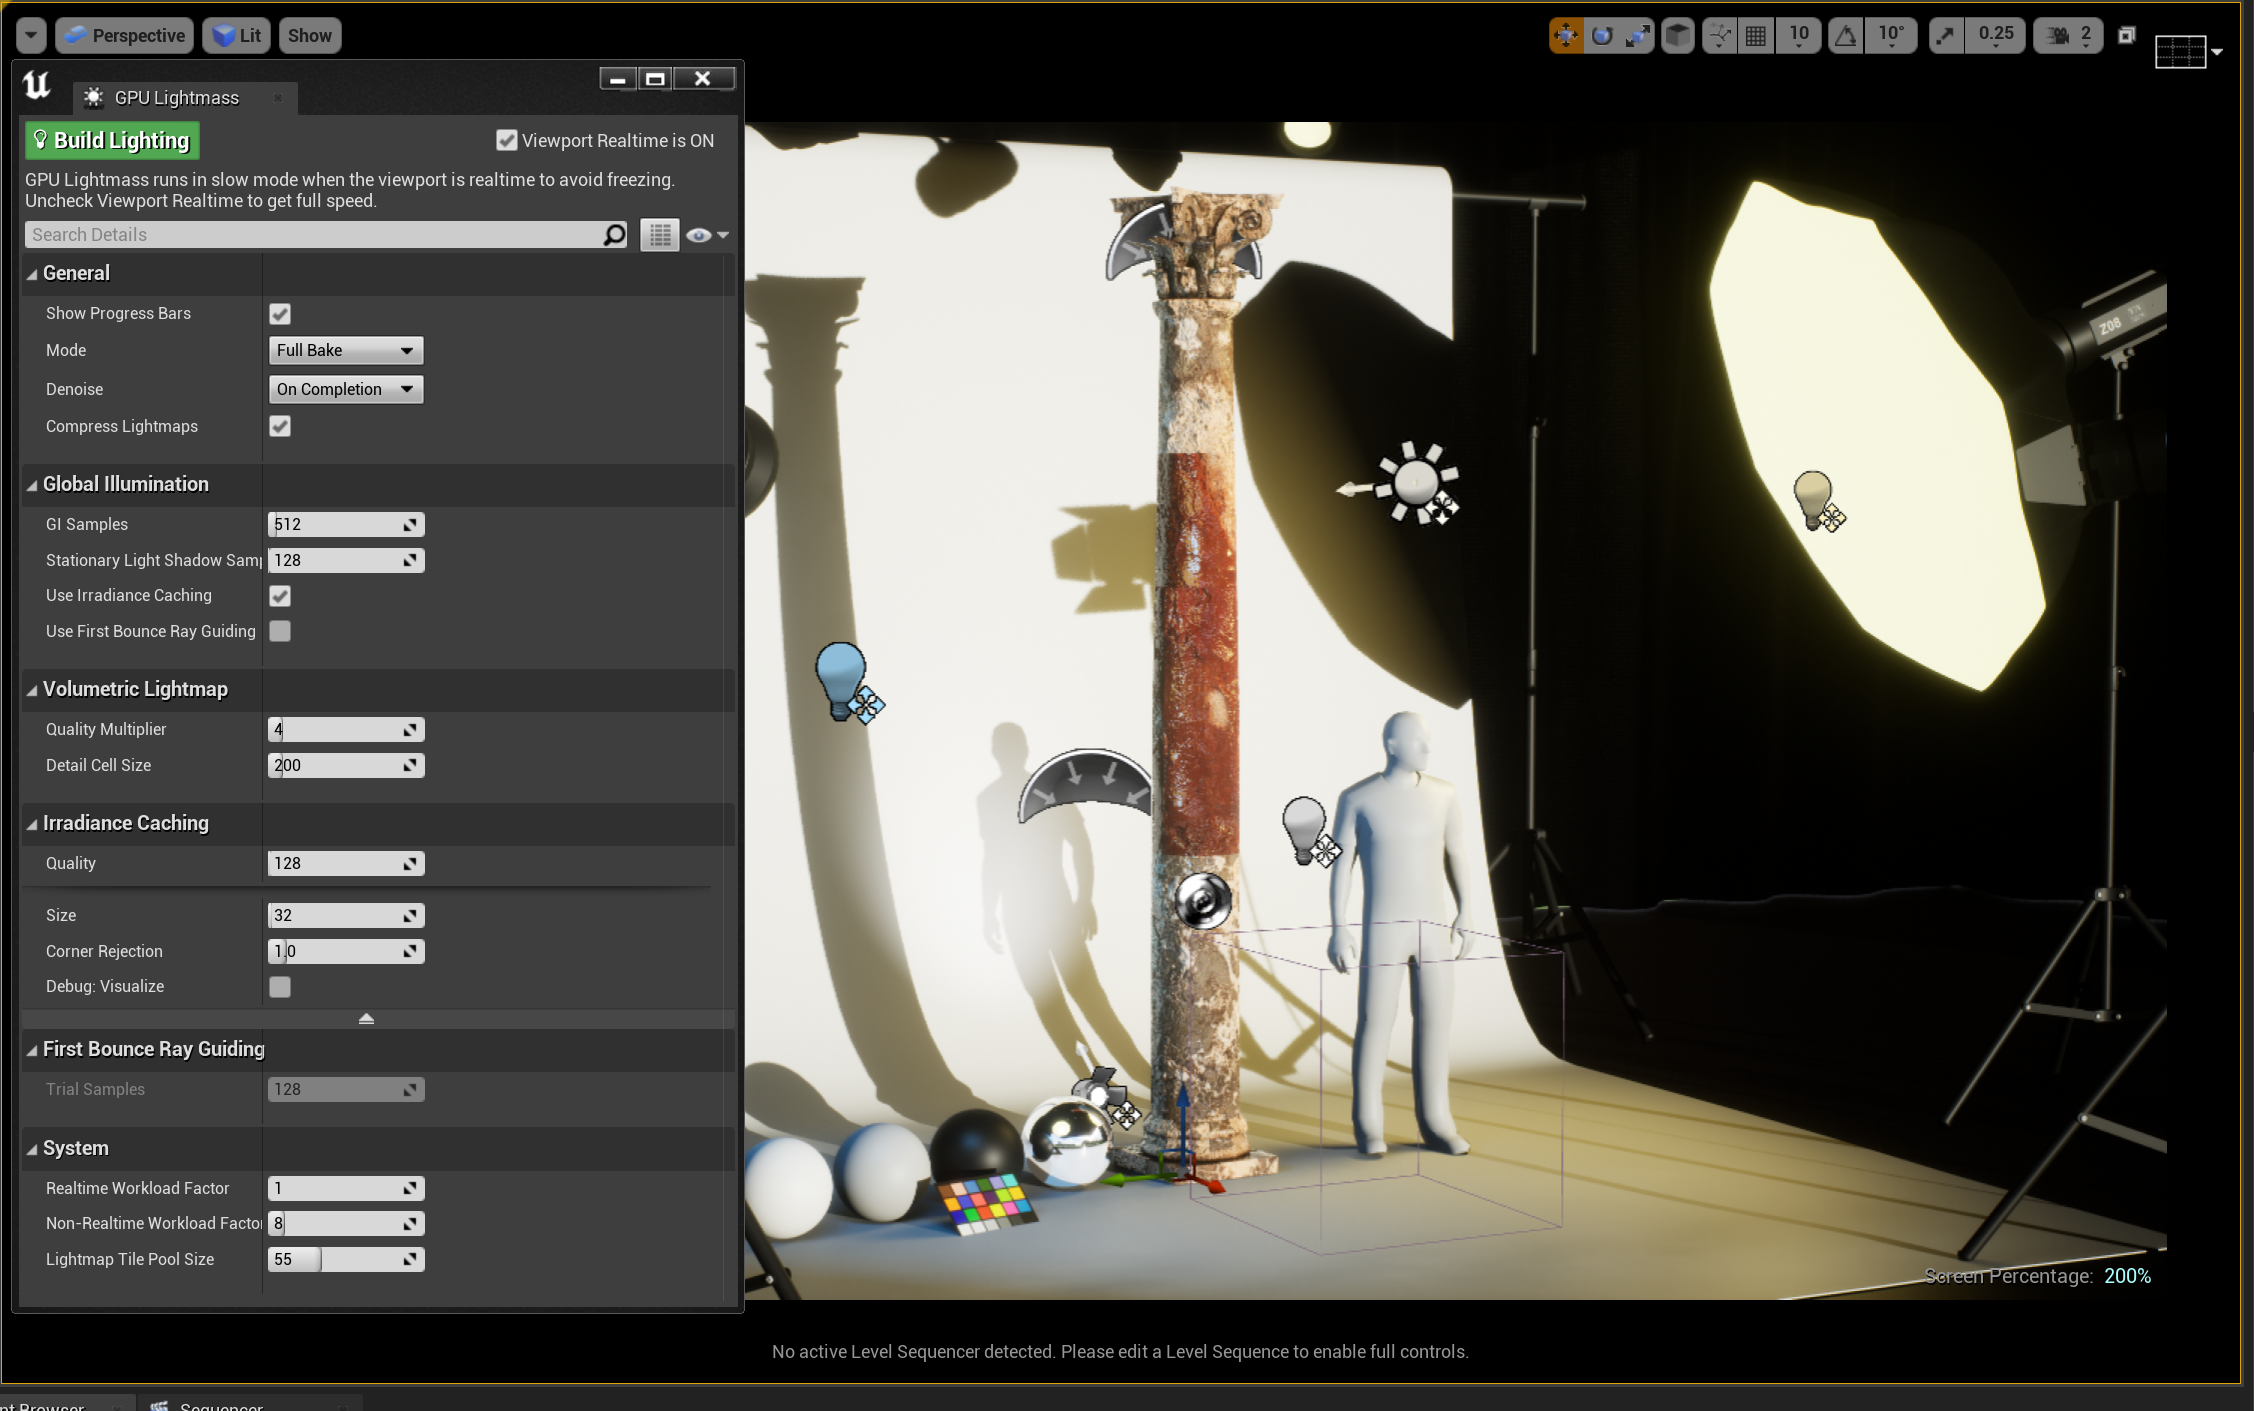Switch to the GPU Lightmass tab
Viewport: 2254px width, 1411px height.
[x=176, y=98]
